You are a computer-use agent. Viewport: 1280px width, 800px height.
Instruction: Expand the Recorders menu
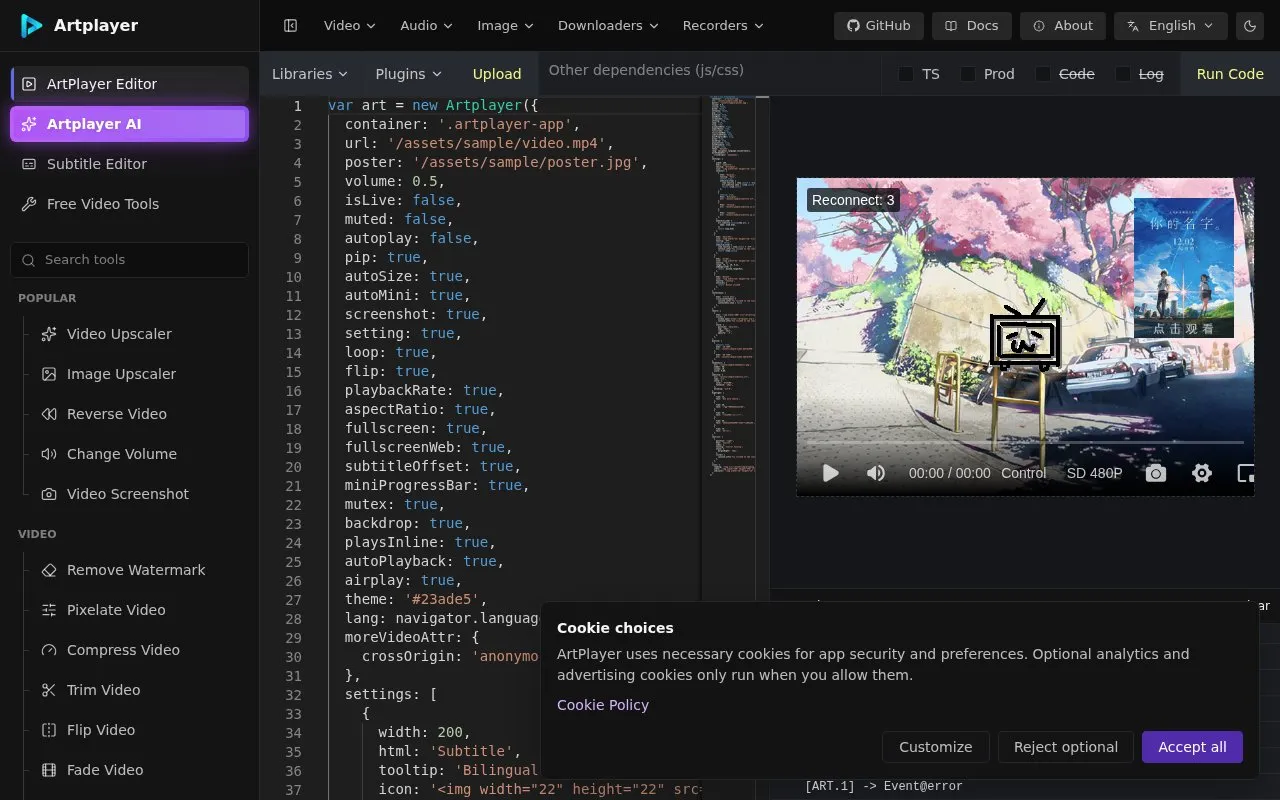[723, 25]
